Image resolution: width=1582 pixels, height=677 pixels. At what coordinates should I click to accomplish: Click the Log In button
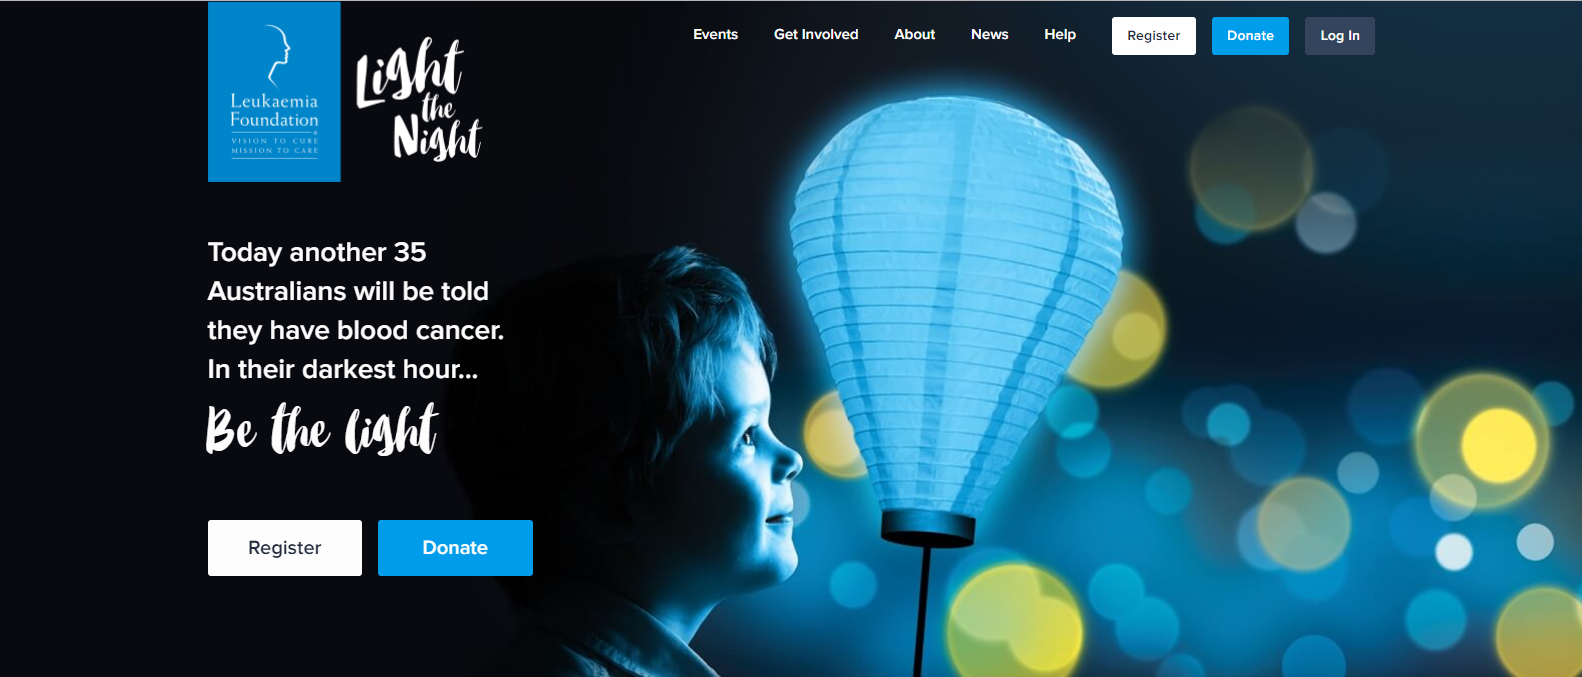click(x=1339, y=36)
